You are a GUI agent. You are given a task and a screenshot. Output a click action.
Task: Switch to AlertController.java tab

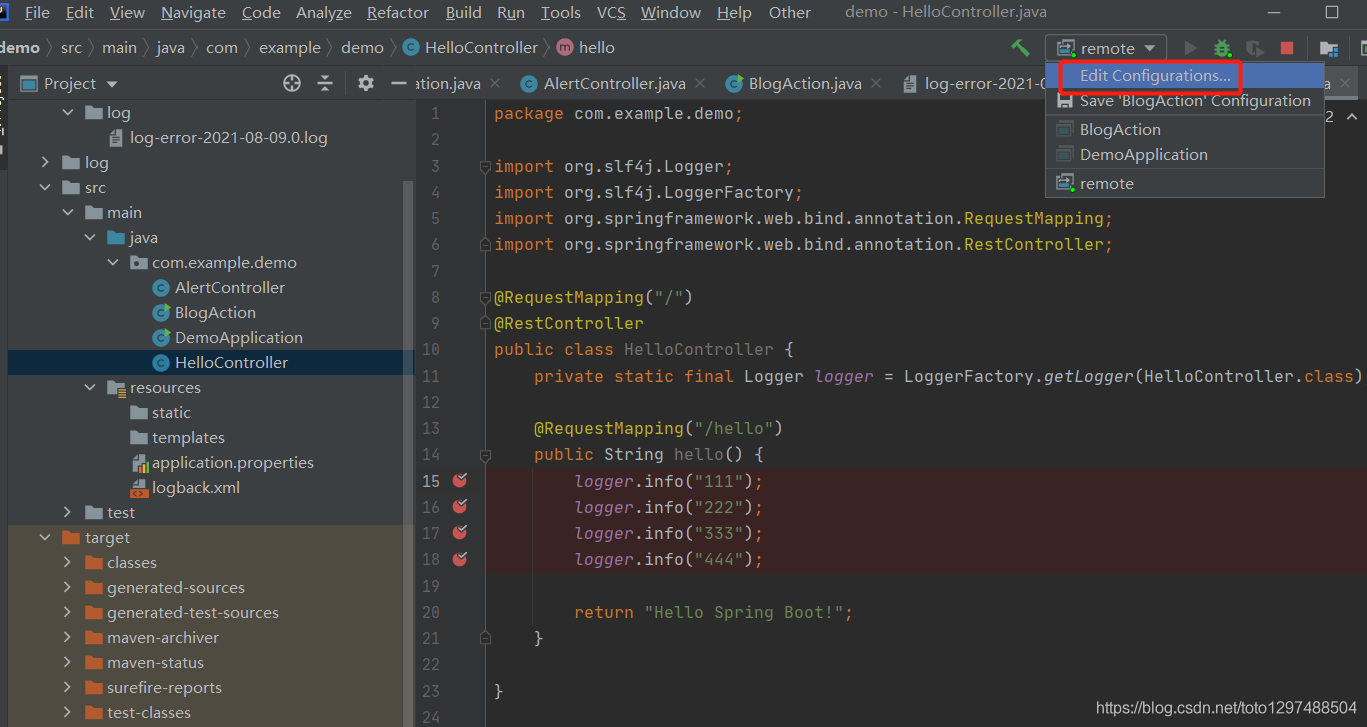[x=605, y=83]
